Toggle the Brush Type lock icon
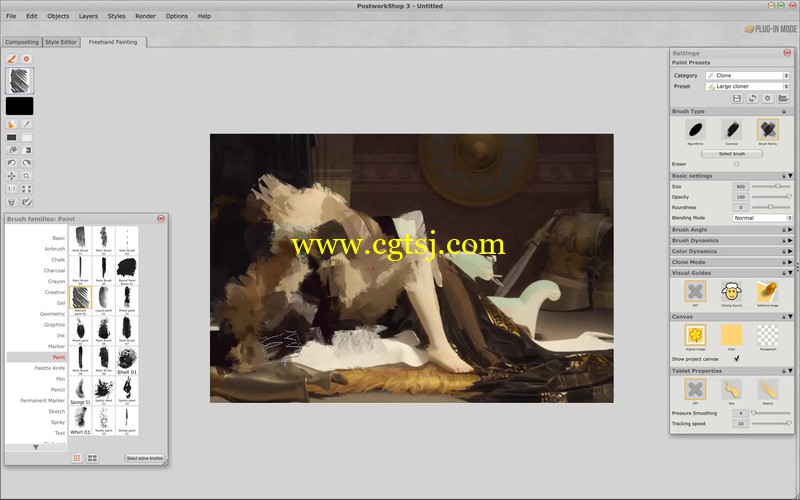Image resolution: width=800 pixels, height=500 pixels. tap(784, 111)
